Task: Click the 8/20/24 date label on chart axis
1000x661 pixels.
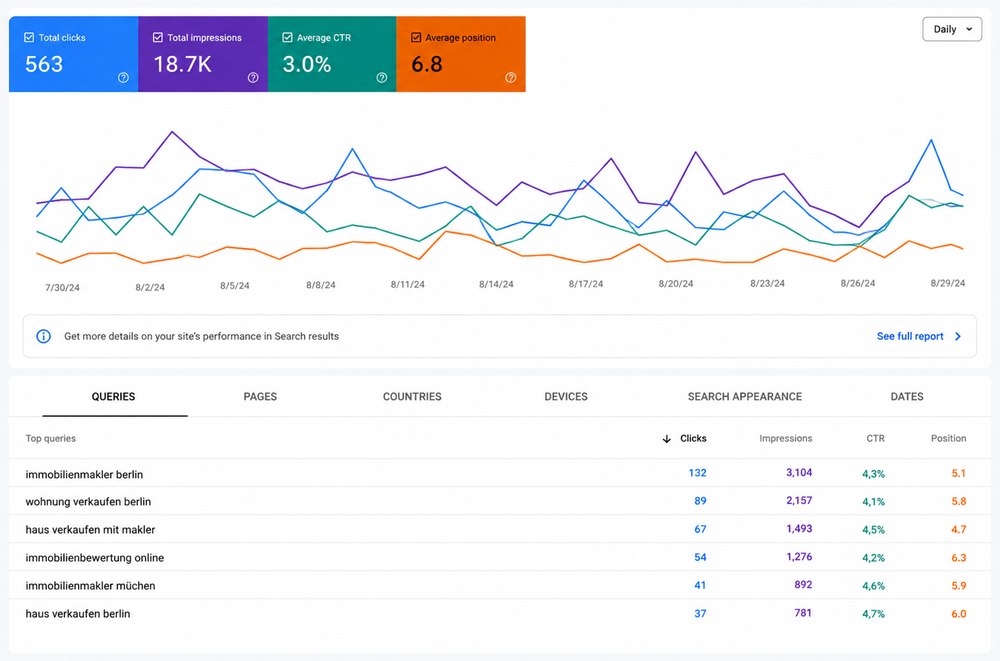Action: click(676, 284)
